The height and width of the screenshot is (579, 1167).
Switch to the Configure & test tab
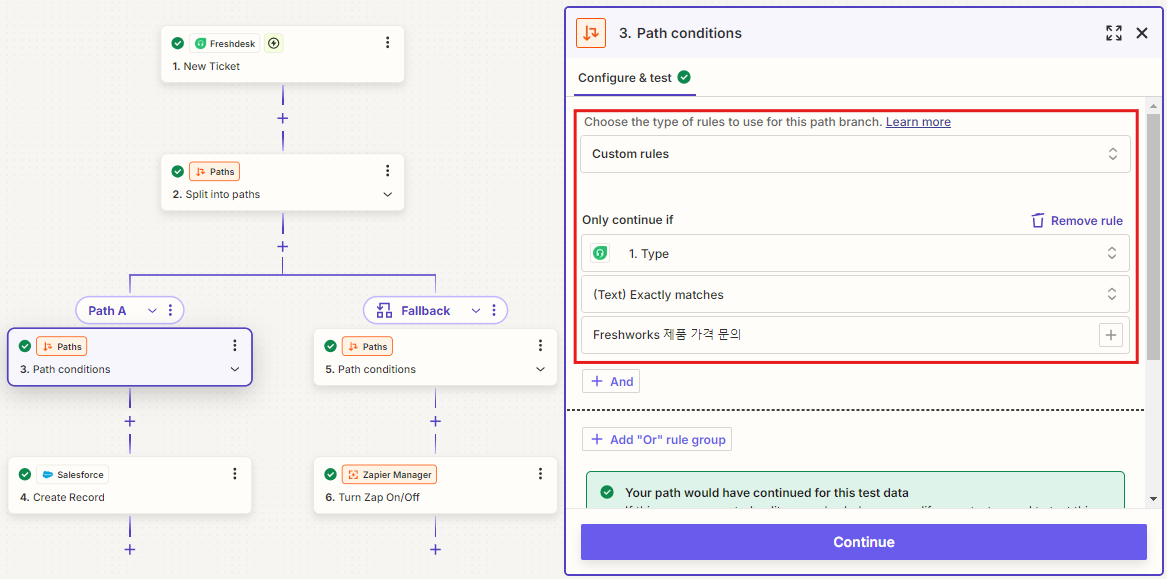[634, 77]
